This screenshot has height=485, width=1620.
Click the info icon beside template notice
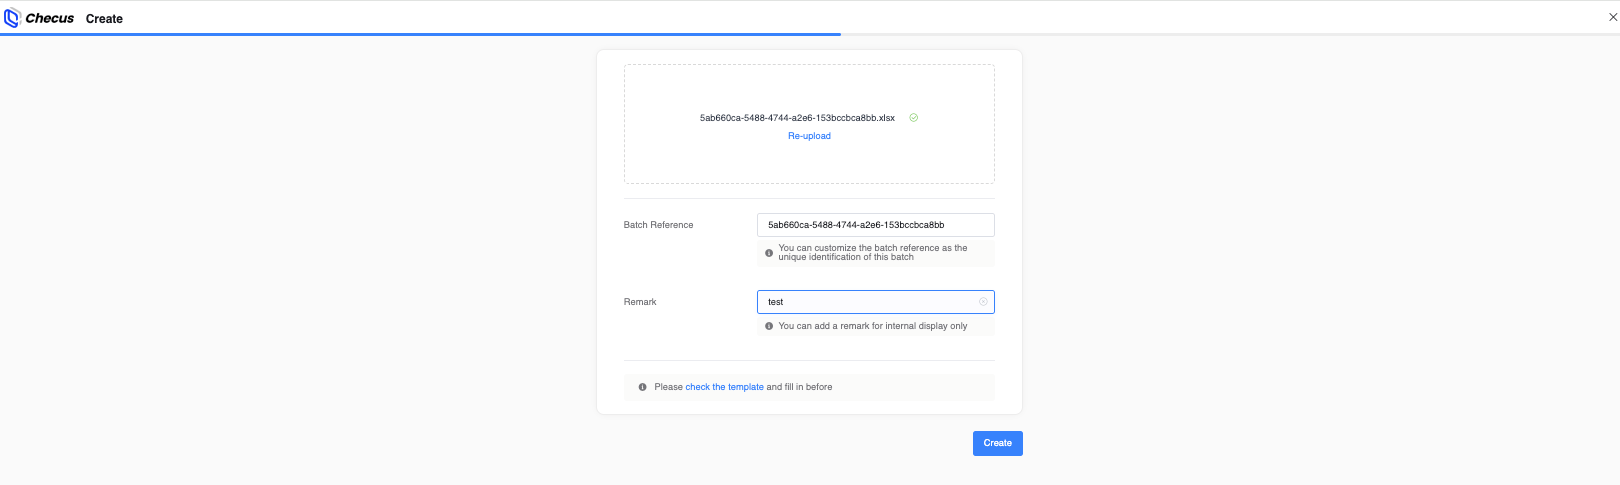[642, 387]
